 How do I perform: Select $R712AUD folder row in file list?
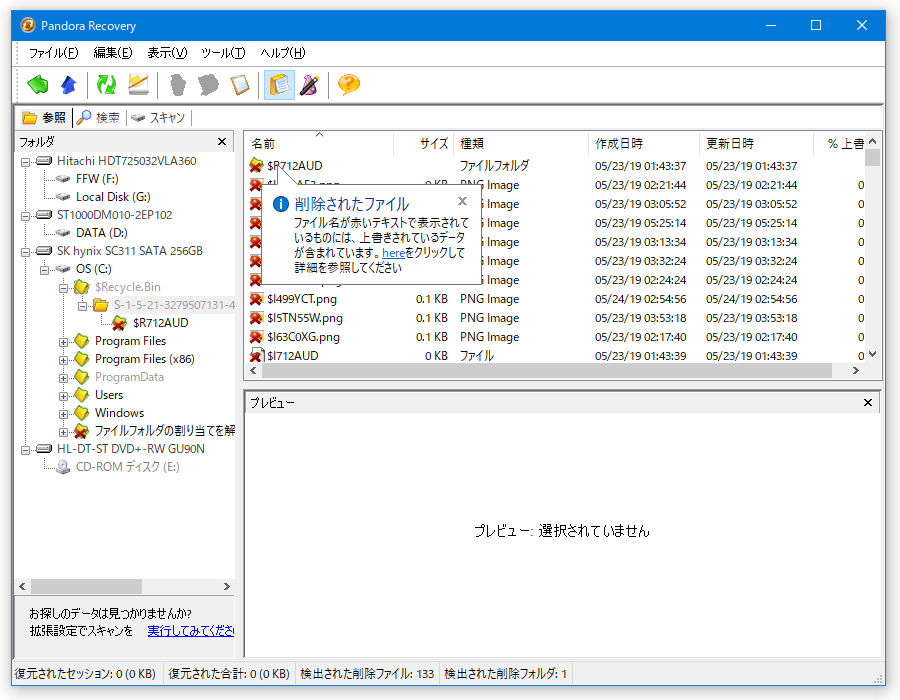click(556, 166)
